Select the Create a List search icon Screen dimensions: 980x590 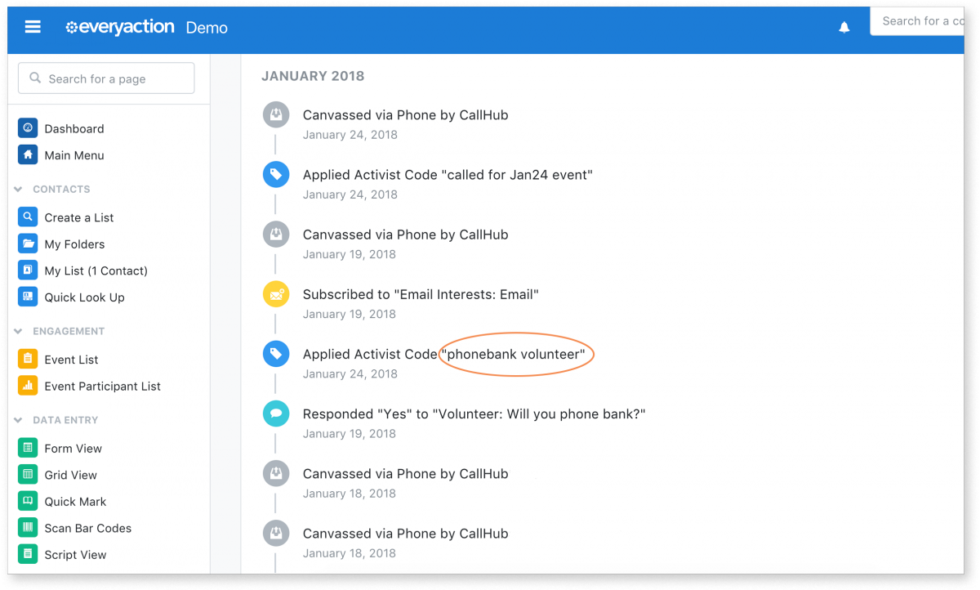pyautogui.click(x=27, y=217)
